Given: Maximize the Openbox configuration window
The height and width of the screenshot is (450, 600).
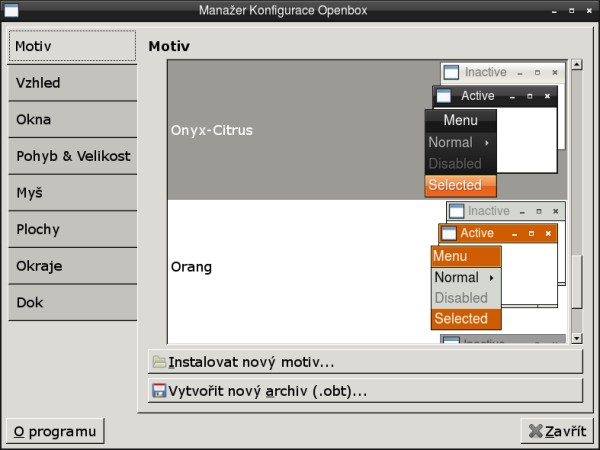Looking at the screenshot, I should [570, 10].
